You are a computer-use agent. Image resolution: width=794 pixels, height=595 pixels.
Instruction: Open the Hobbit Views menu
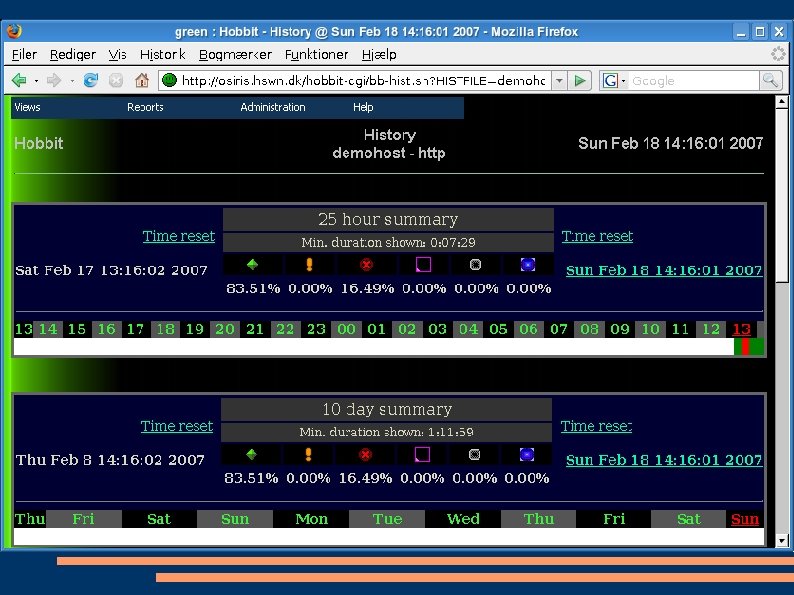[x=27, y=107]
